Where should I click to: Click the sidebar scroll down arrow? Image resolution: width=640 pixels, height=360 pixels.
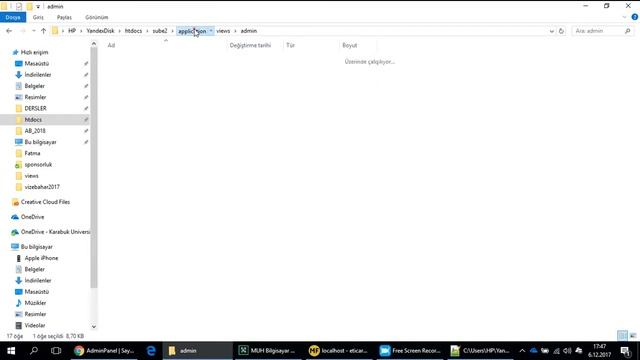(x=94, y=327)
